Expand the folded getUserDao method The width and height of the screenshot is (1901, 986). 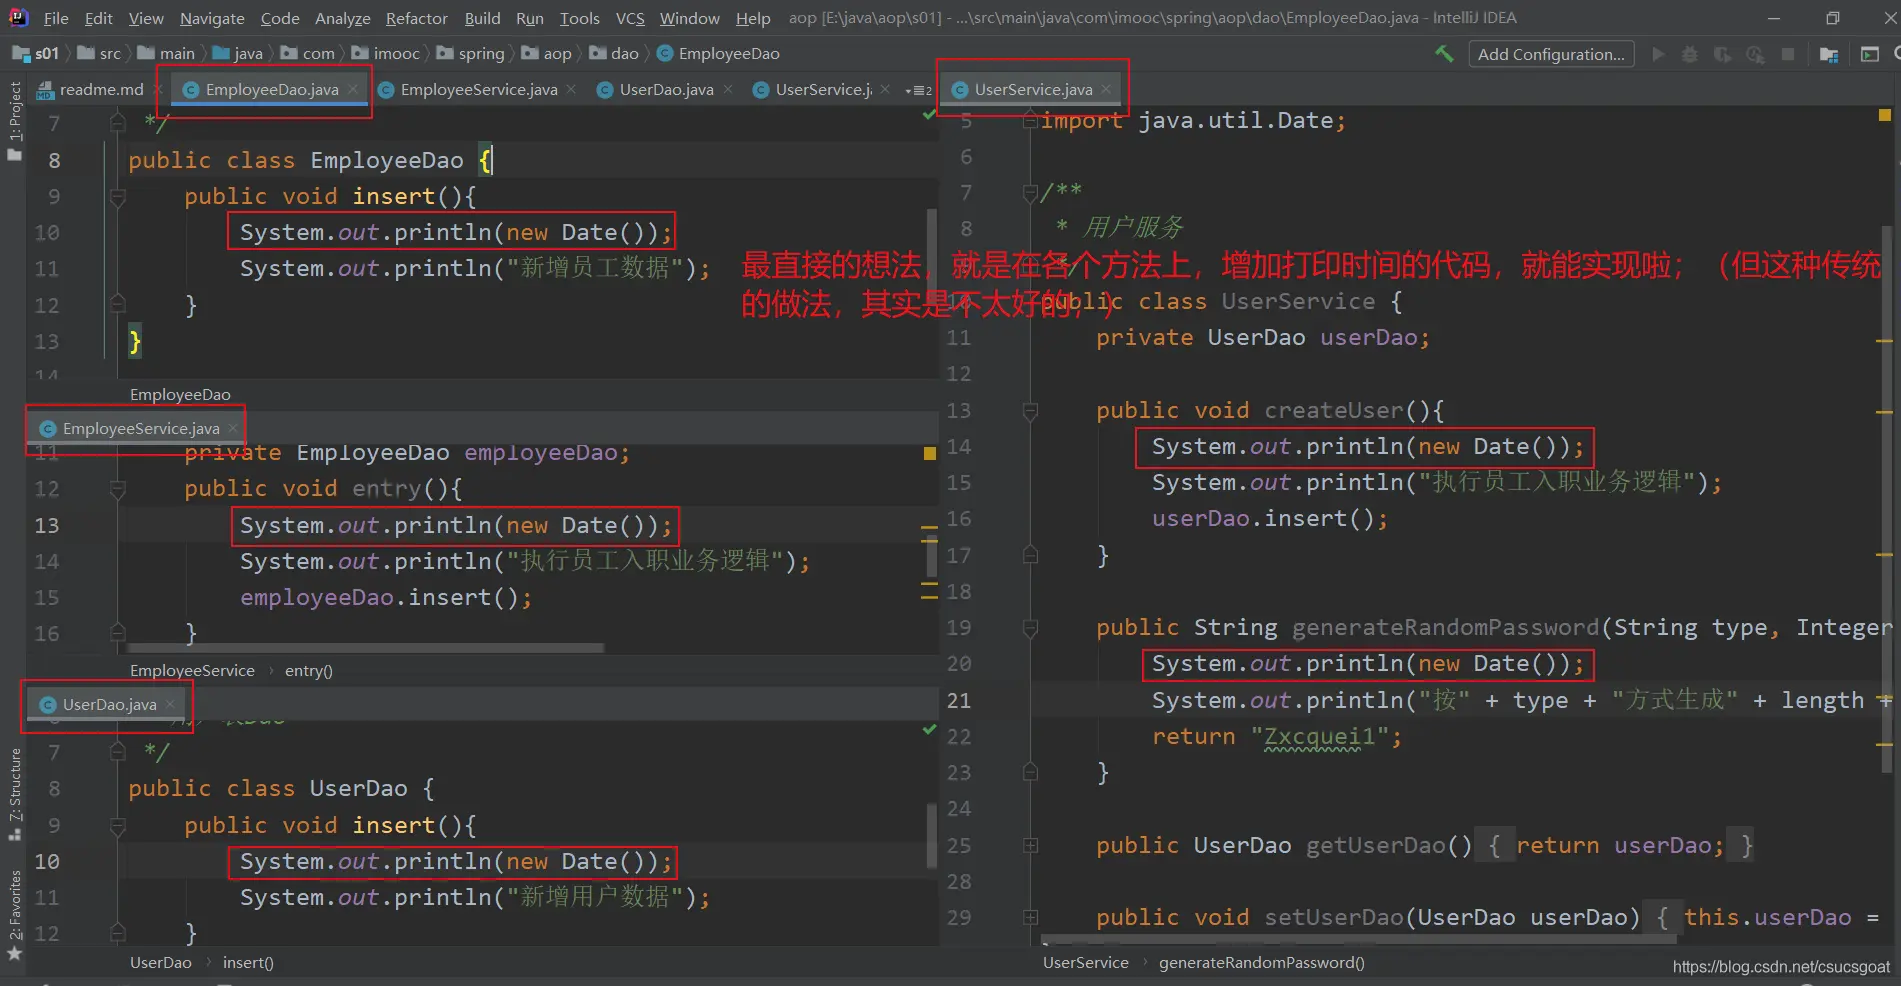[1030, 846]
